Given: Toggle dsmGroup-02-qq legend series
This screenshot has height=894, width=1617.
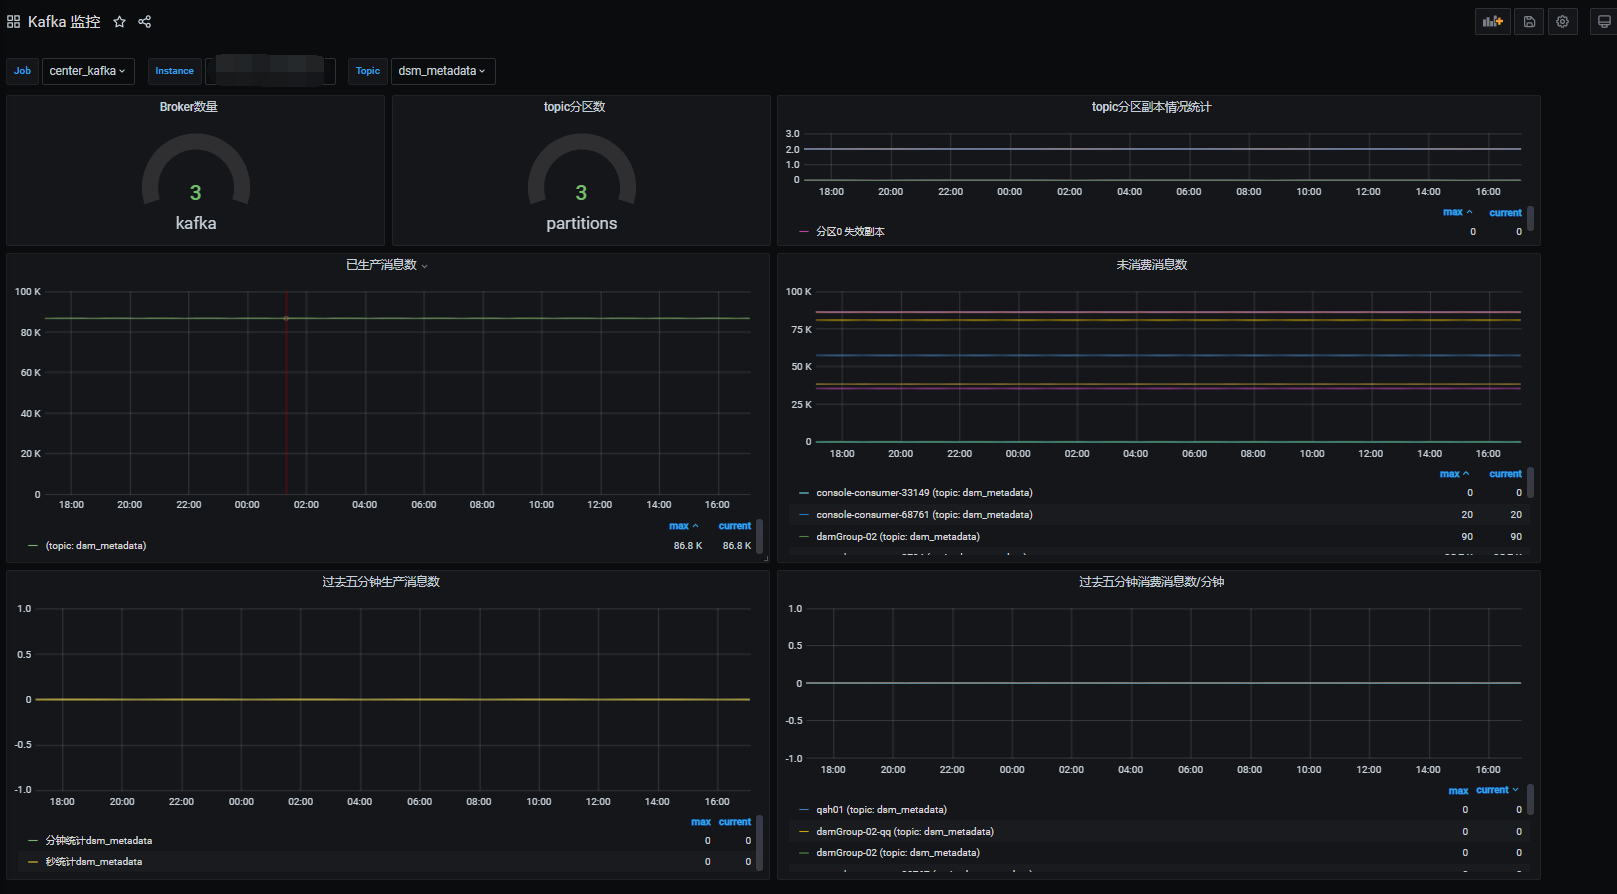Looking at the screenshot, I should click(x=905, y=832).
